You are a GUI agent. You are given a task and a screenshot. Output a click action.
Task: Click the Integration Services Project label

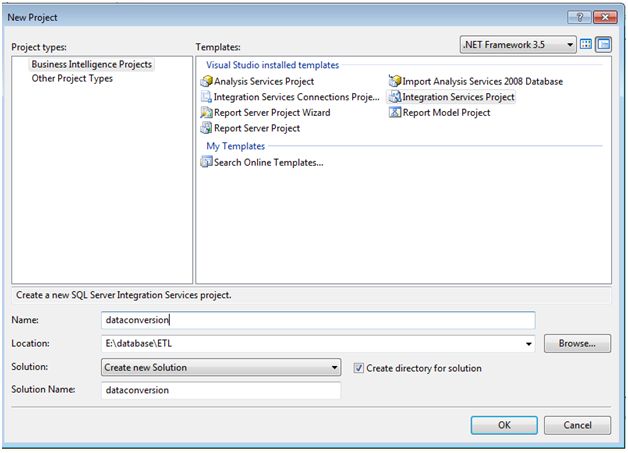tap(459, 97)
